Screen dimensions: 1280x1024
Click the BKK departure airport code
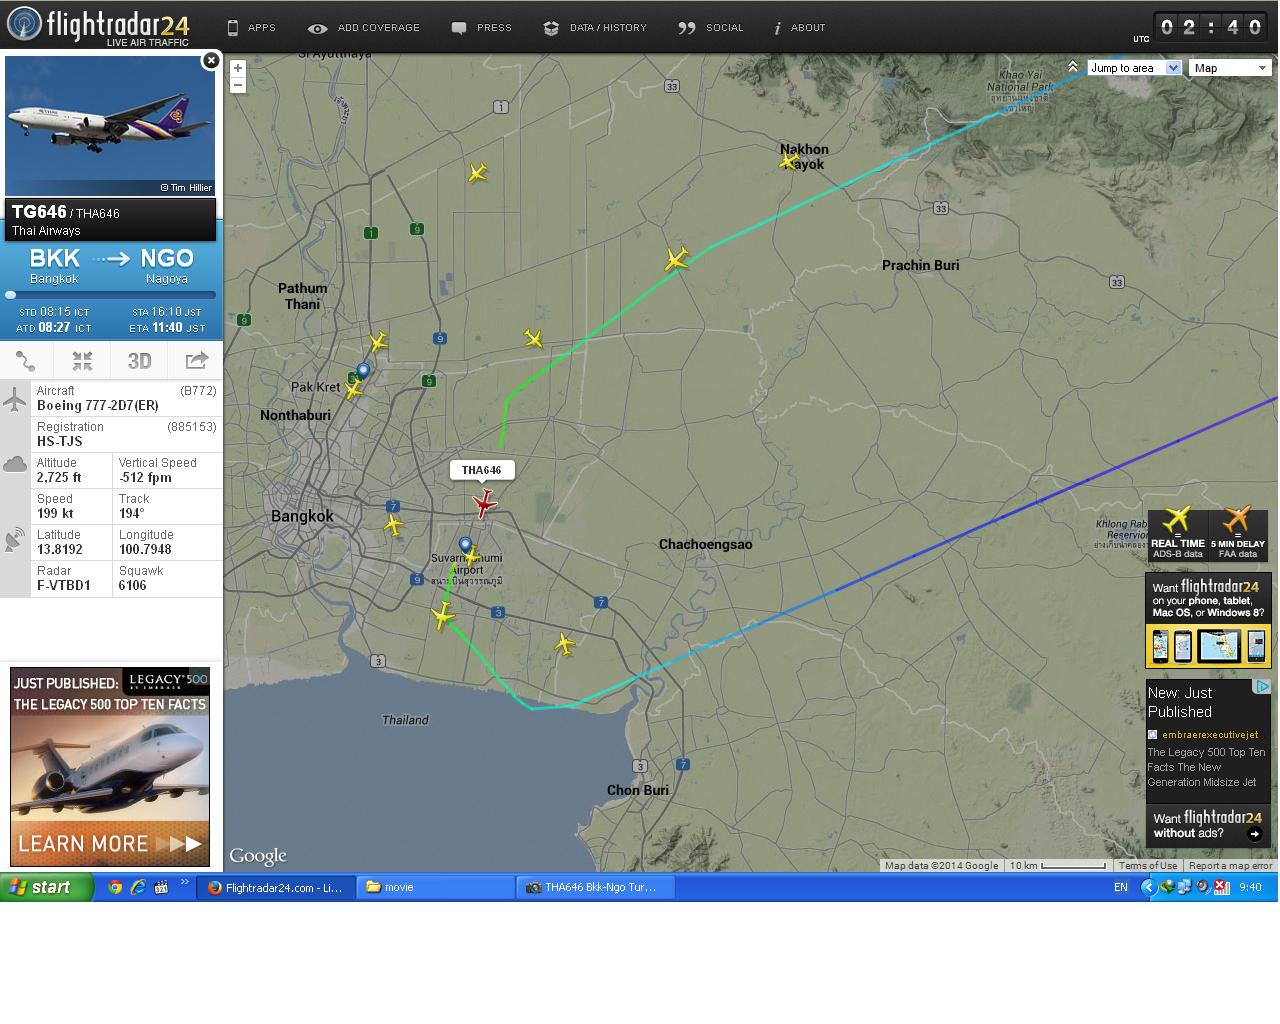tap(55, 258)
